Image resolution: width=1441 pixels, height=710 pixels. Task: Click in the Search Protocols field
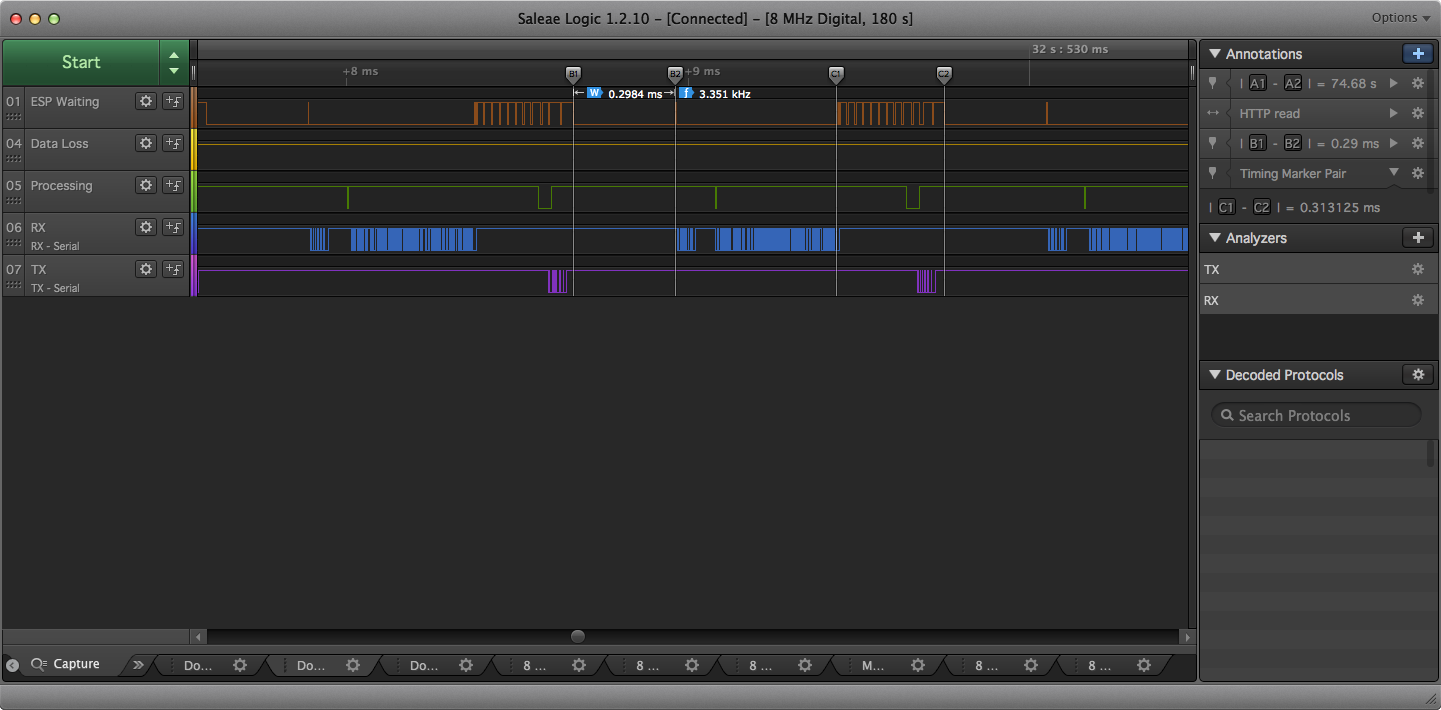click(1316, 415)
